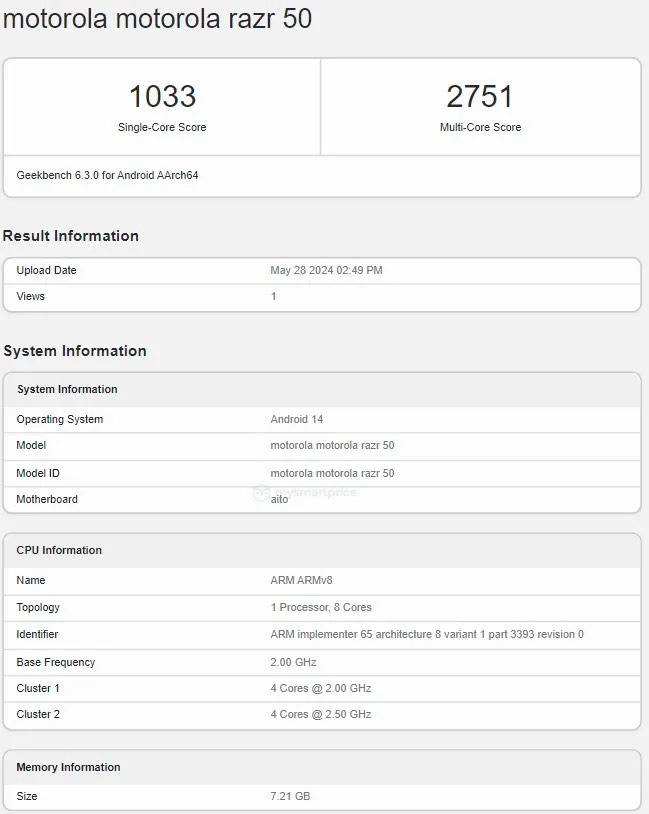
Task: Click the page title motorola razr 50
Action: click(157, 19)
